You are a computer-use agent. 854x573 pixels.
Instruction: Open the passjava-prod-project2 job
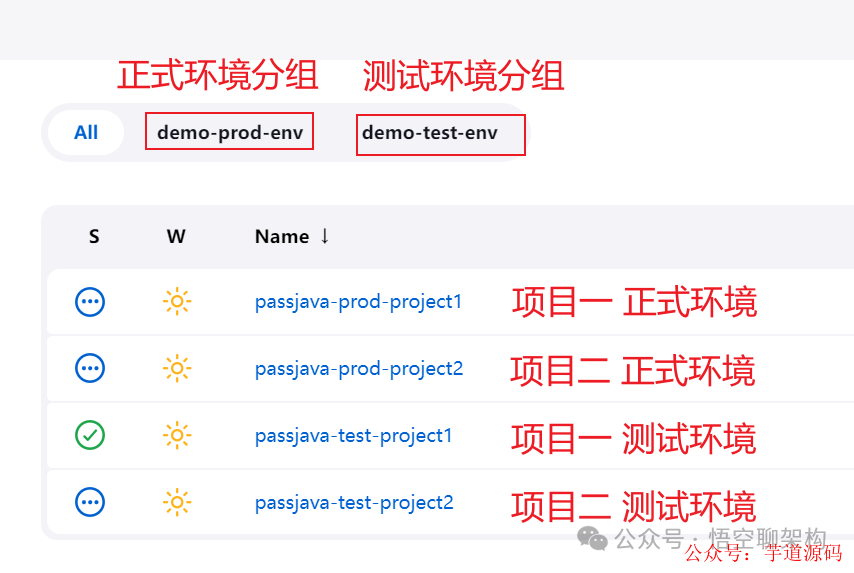click(x=359, y=369)
